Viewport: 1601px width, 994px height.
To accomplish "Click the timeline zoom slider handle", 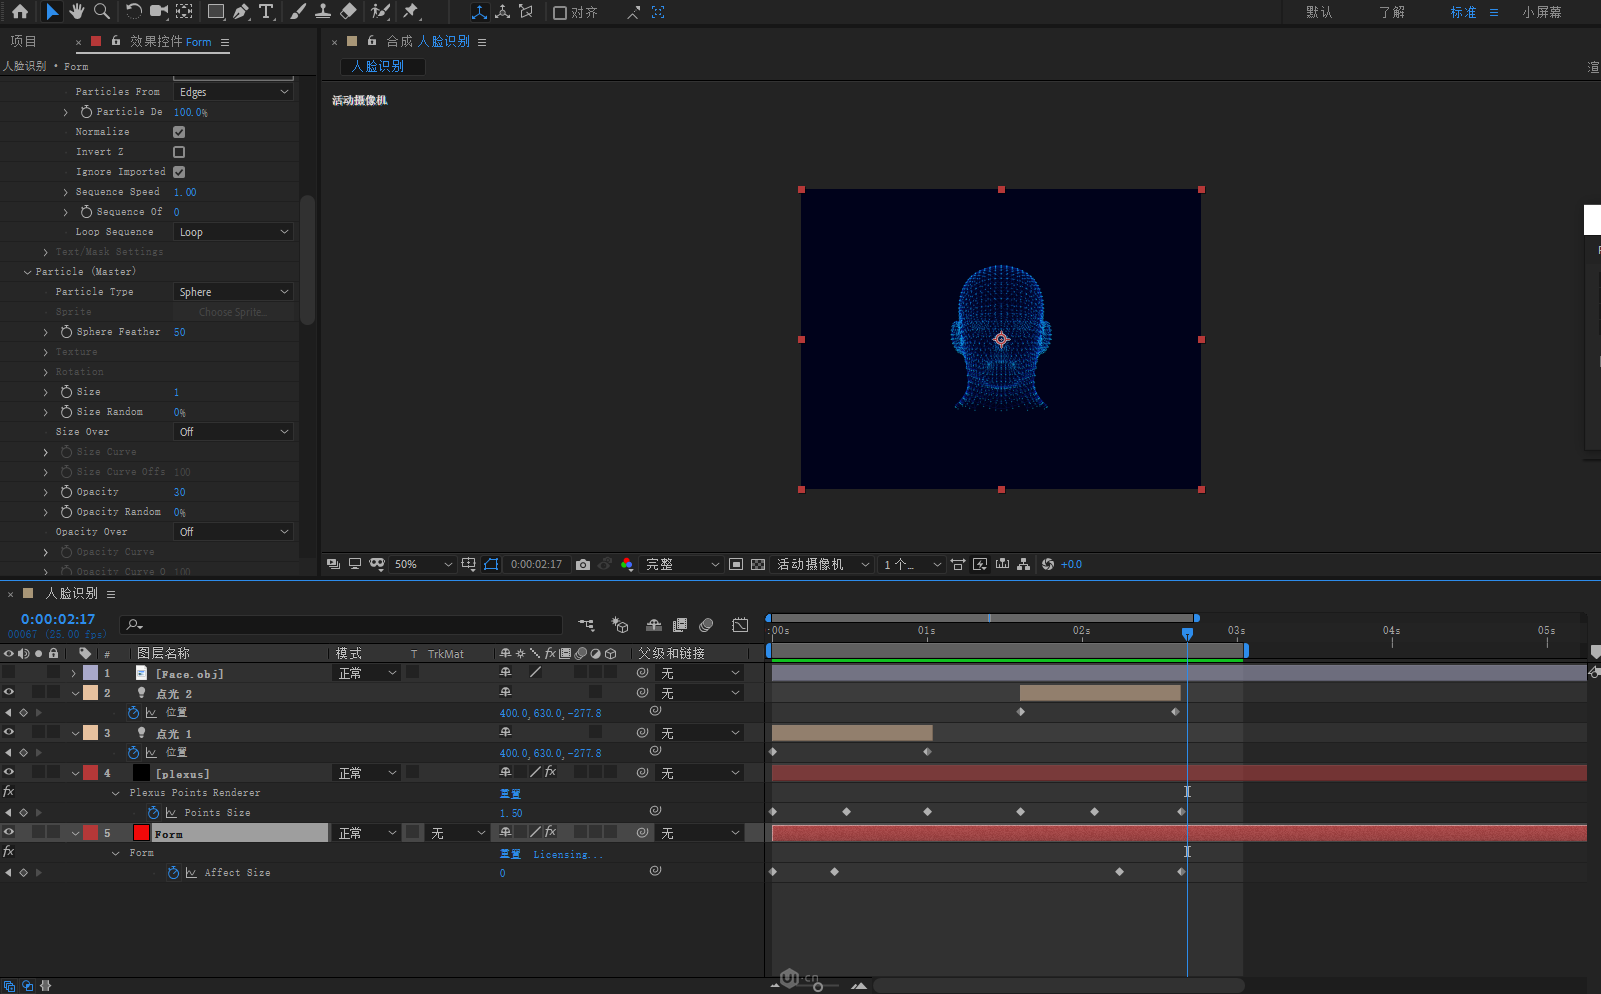I will (x=818, y=987).
